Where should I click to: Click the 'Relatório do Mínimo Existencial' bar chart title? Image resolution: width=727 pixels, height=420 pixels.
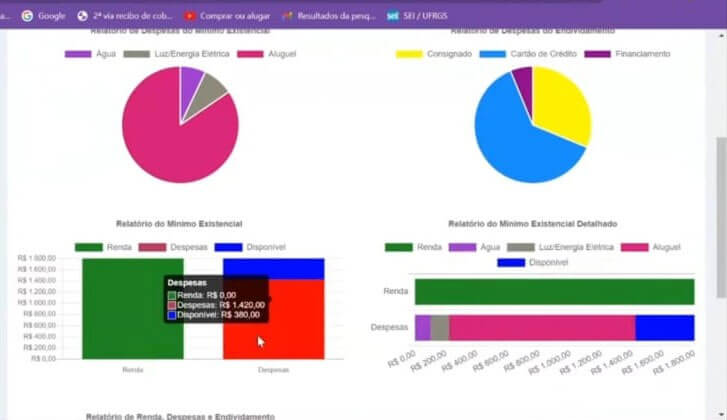tap(179, 224)
